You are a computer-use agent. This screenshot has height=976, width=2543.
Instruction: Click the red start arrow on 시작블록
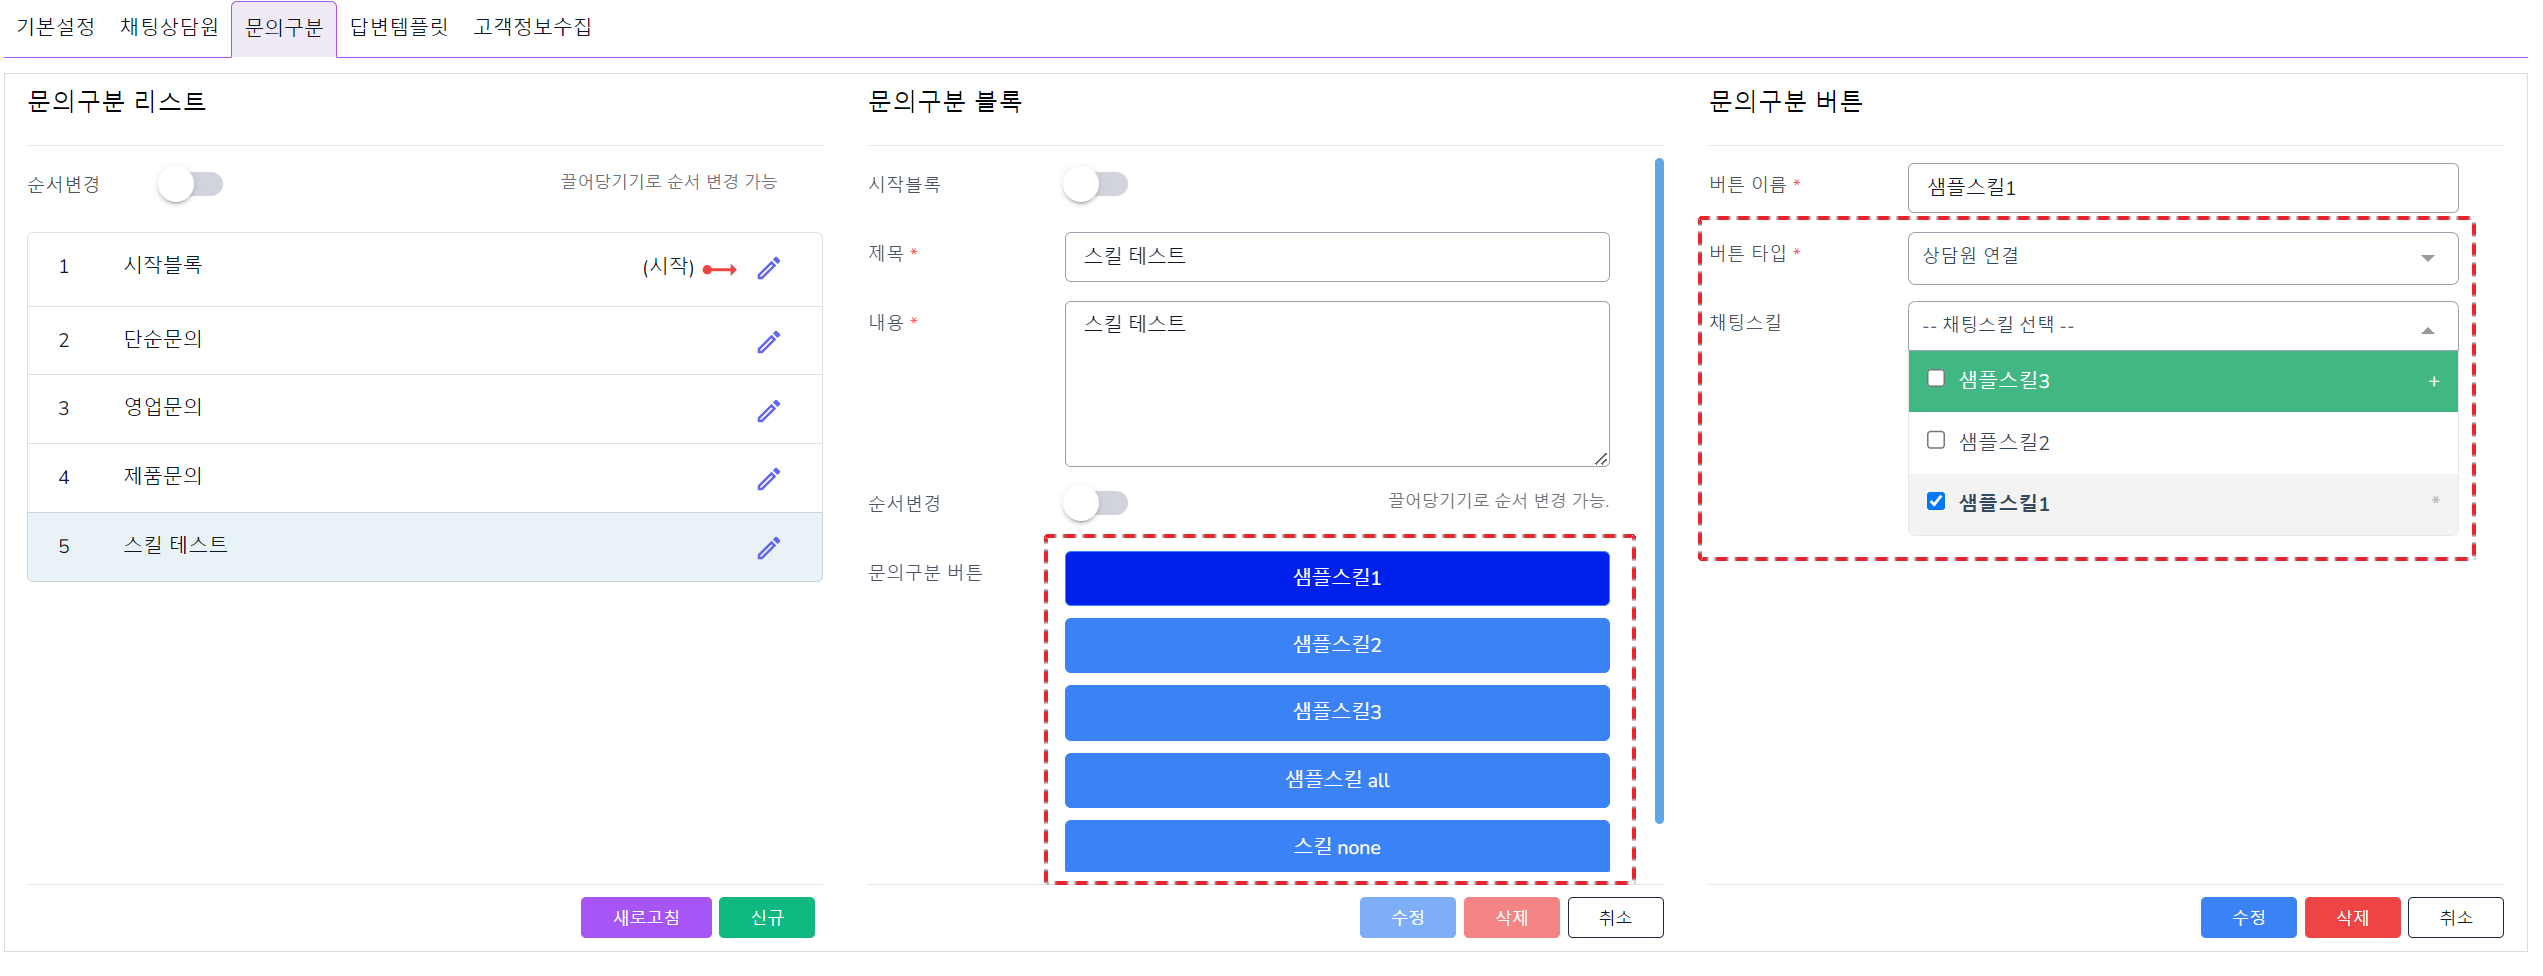[719, 269]
